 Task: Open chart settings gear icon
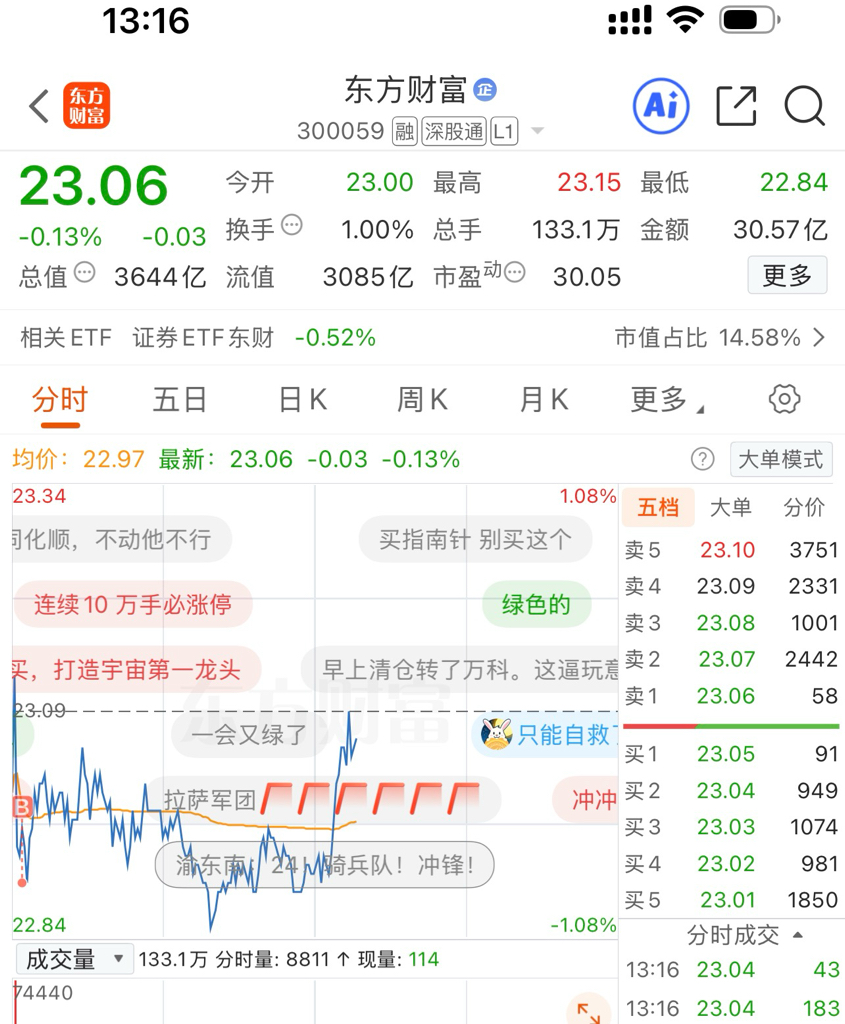click(784, 398)
